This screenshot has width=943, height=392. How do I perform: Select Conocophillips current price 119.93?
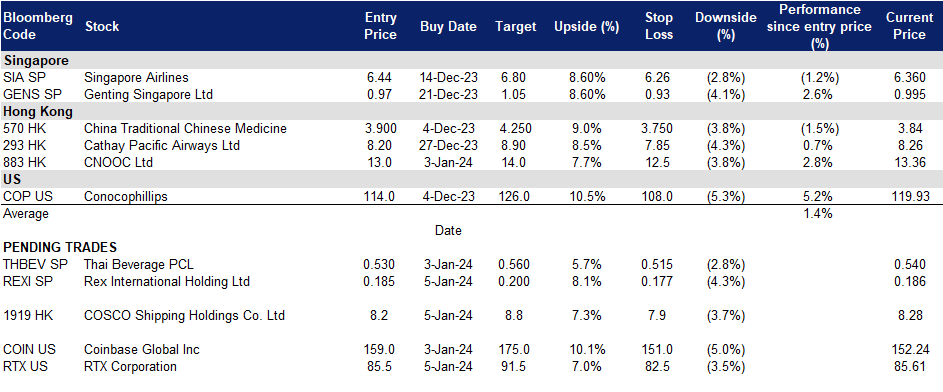click(x=910, y=196)
